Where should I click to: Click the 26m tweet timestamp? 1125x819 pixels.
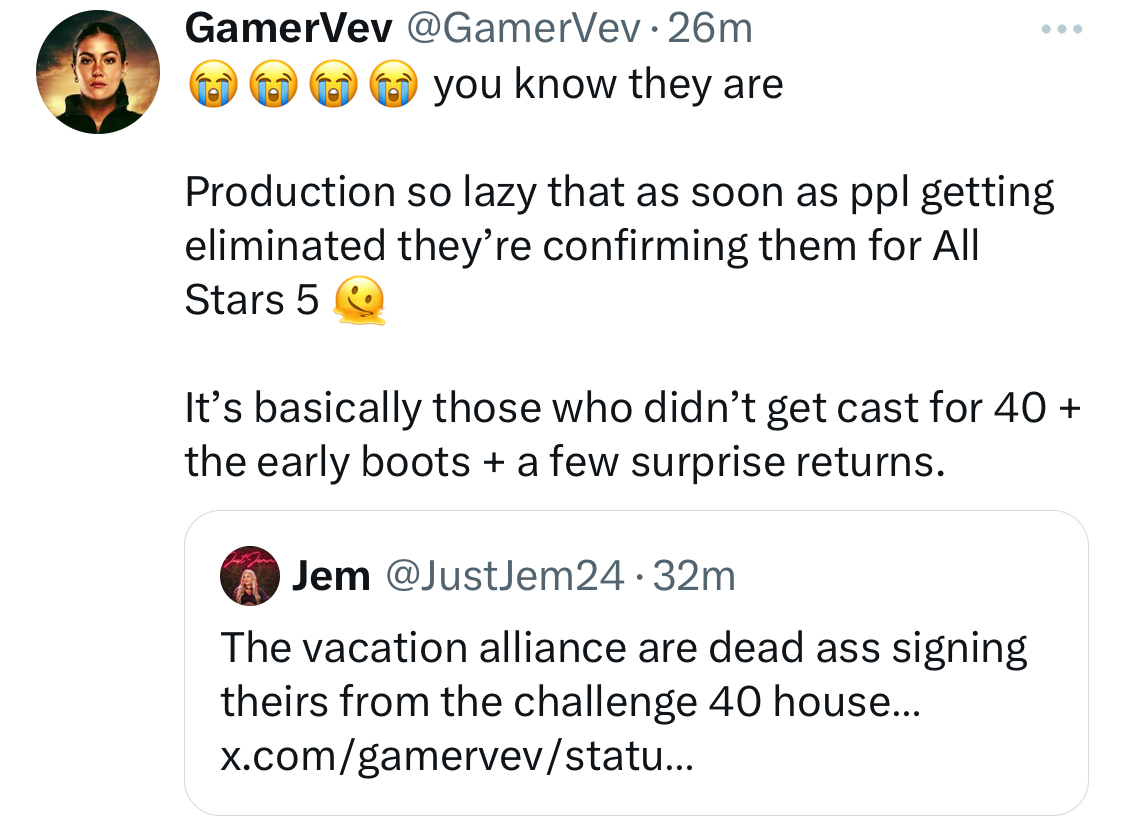710,29
